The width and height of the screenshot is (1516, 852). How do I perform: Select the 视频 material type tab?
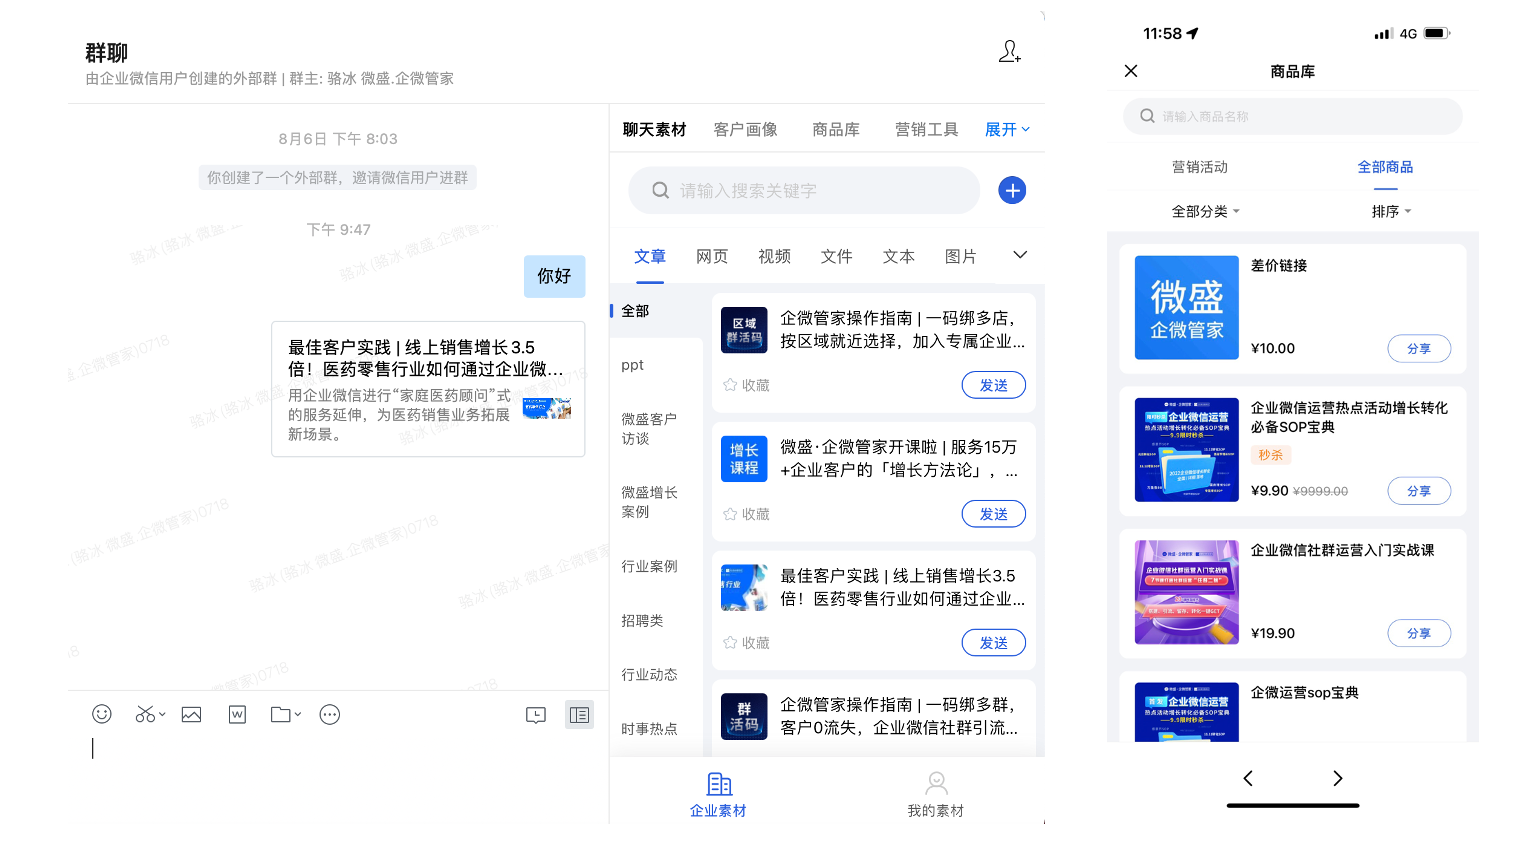(x=774, y=256)
